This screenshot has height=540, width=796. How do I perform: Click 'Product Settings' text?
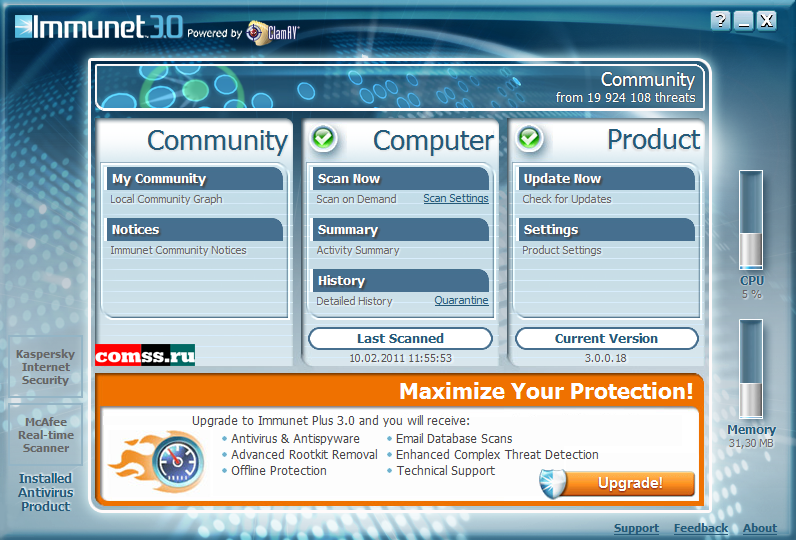point(561,250)
